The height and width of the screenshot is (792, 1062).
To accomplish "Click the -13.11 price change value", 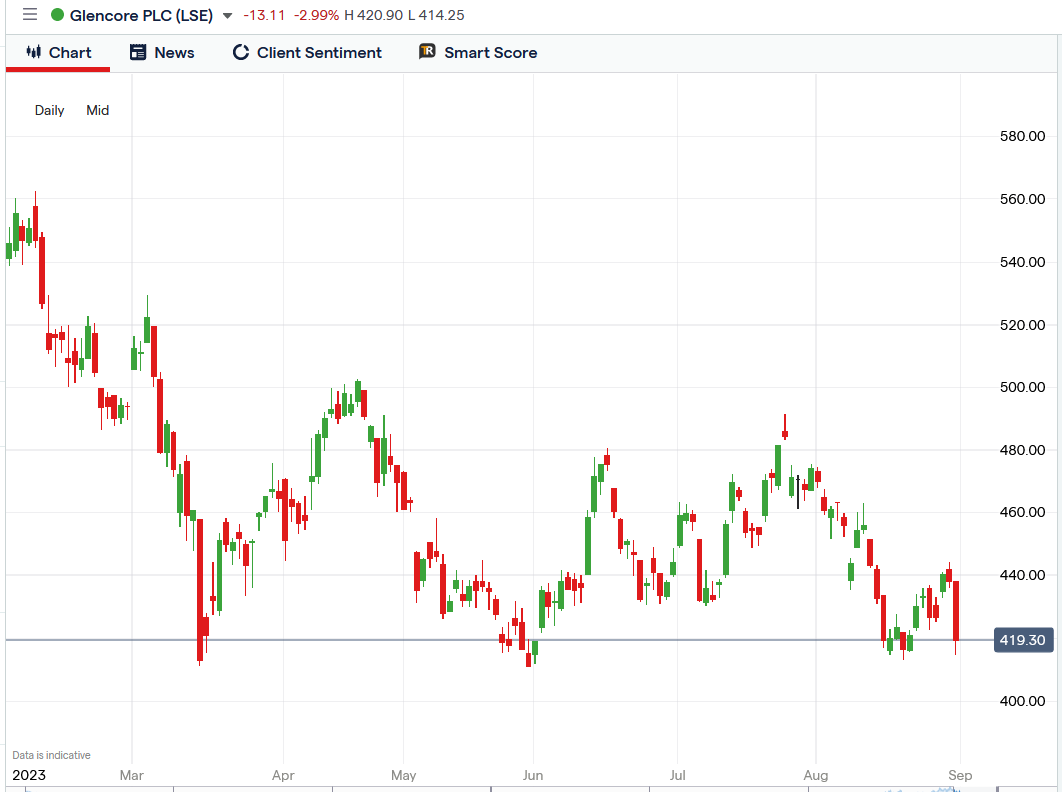I will [x=264, y=15].
